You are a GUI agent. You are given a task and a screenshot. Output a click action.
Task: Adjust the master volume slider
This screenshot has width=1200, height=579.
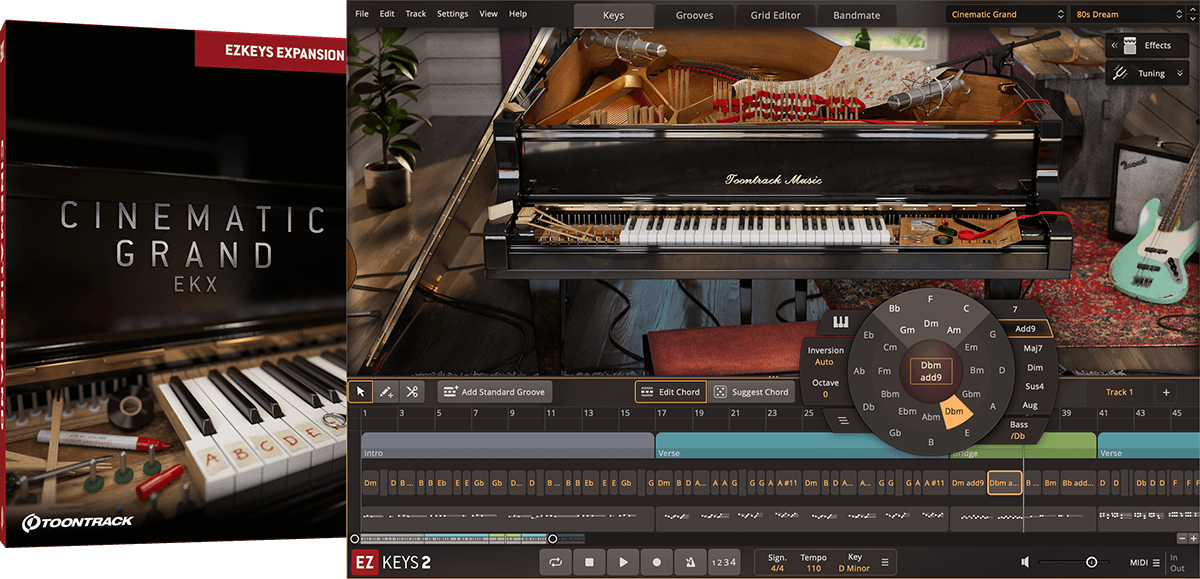[x=1091, y=563]
